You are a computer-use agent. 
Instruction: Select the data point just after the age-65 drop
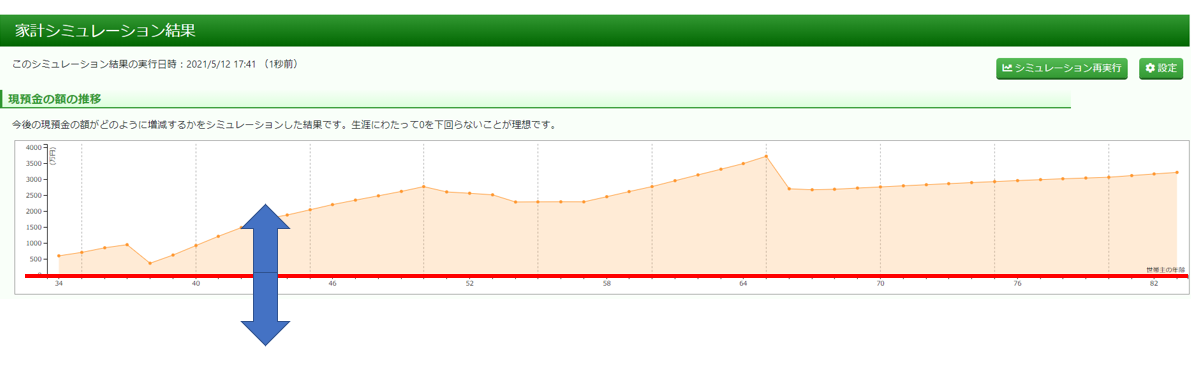789,188
